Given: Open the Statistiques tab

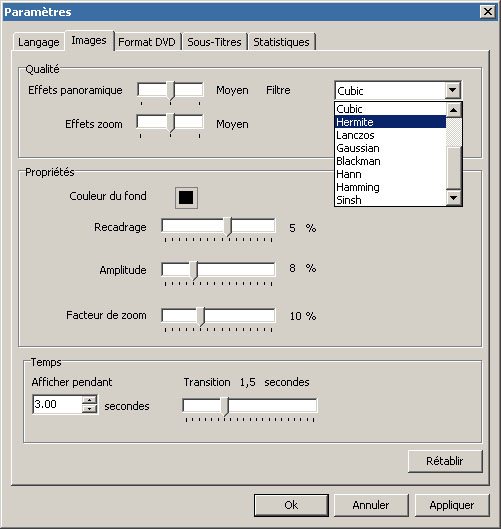Looking at the screenshot, I should pos(281,42).
